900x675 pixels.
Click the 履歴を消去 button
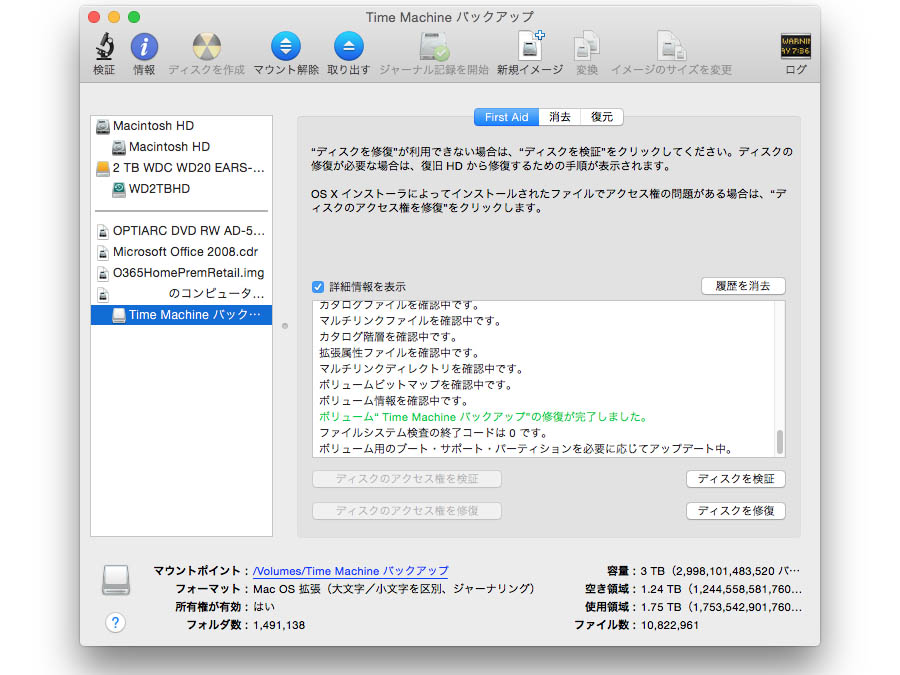click(743, 286)
